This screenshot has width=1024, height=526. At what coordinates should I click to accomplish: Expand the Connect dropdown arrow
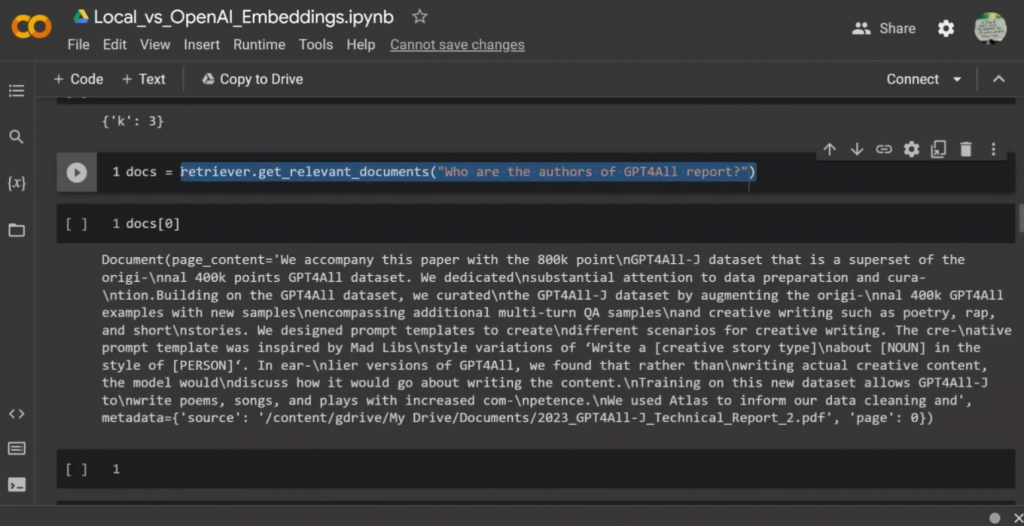point(957,79)
